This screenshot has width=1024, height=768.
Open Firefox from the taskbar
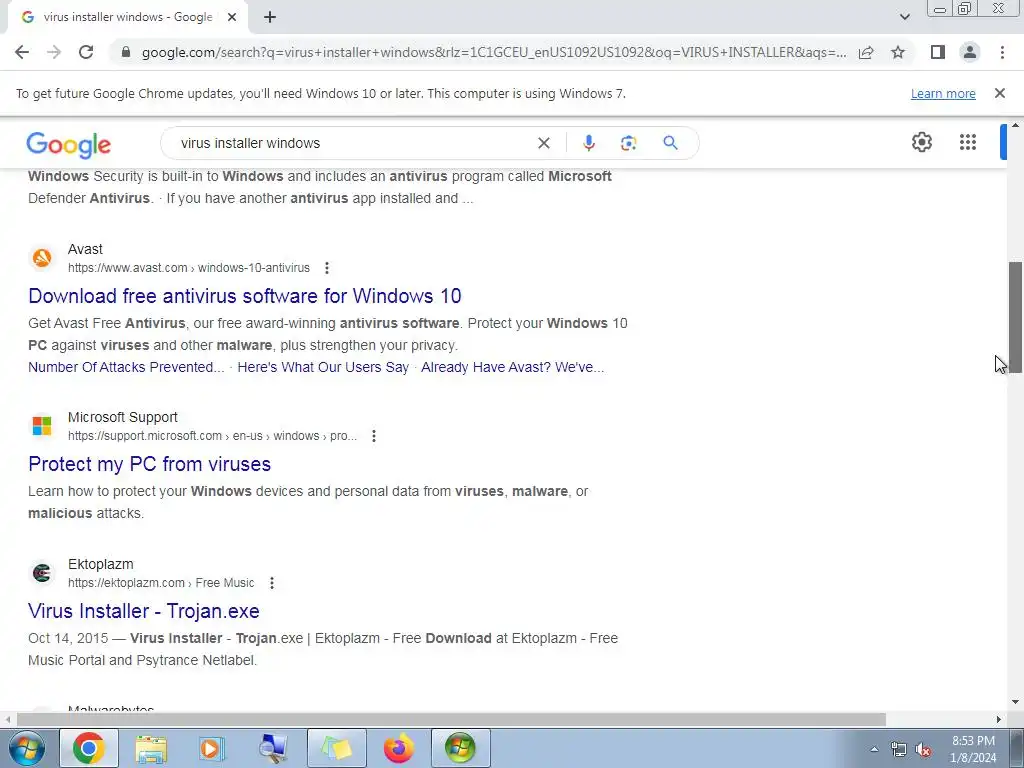[x=399, y=748]
